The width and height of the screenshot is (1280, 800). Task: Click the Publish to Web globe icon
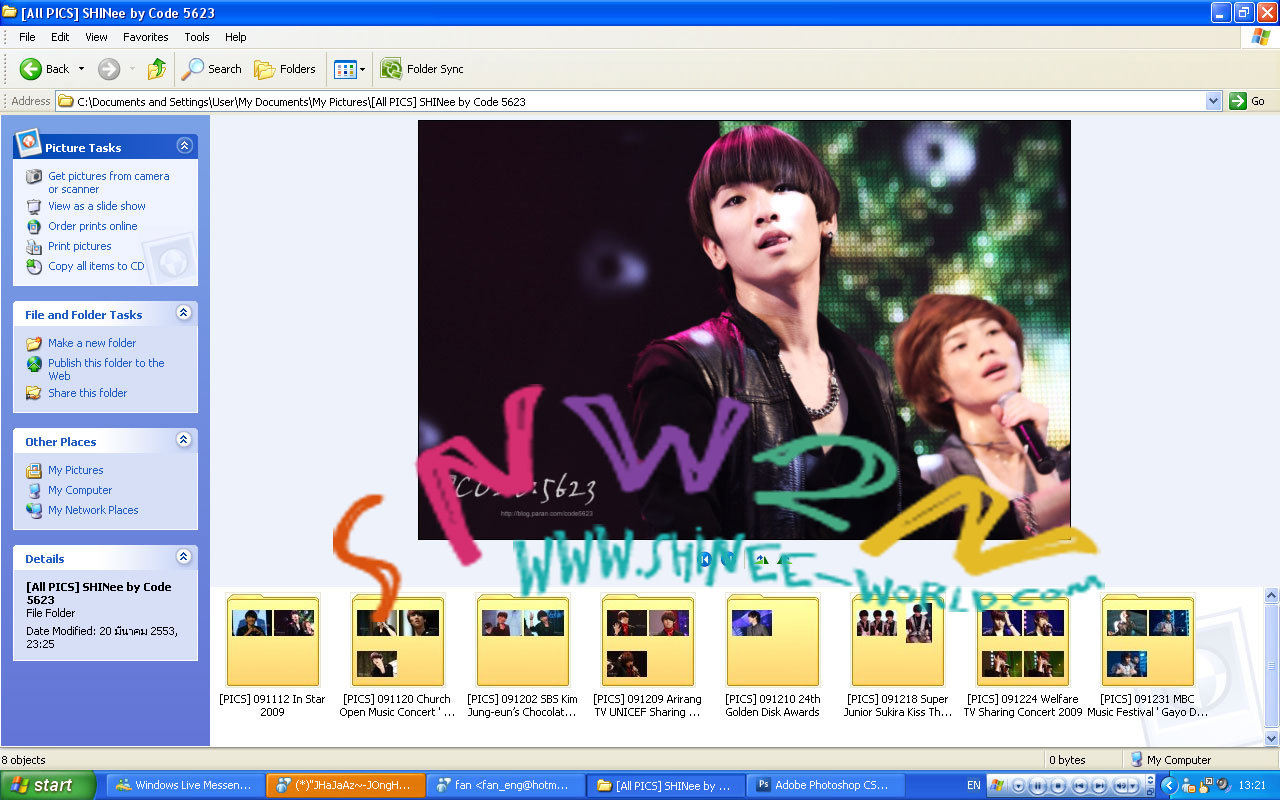[34, 364]
